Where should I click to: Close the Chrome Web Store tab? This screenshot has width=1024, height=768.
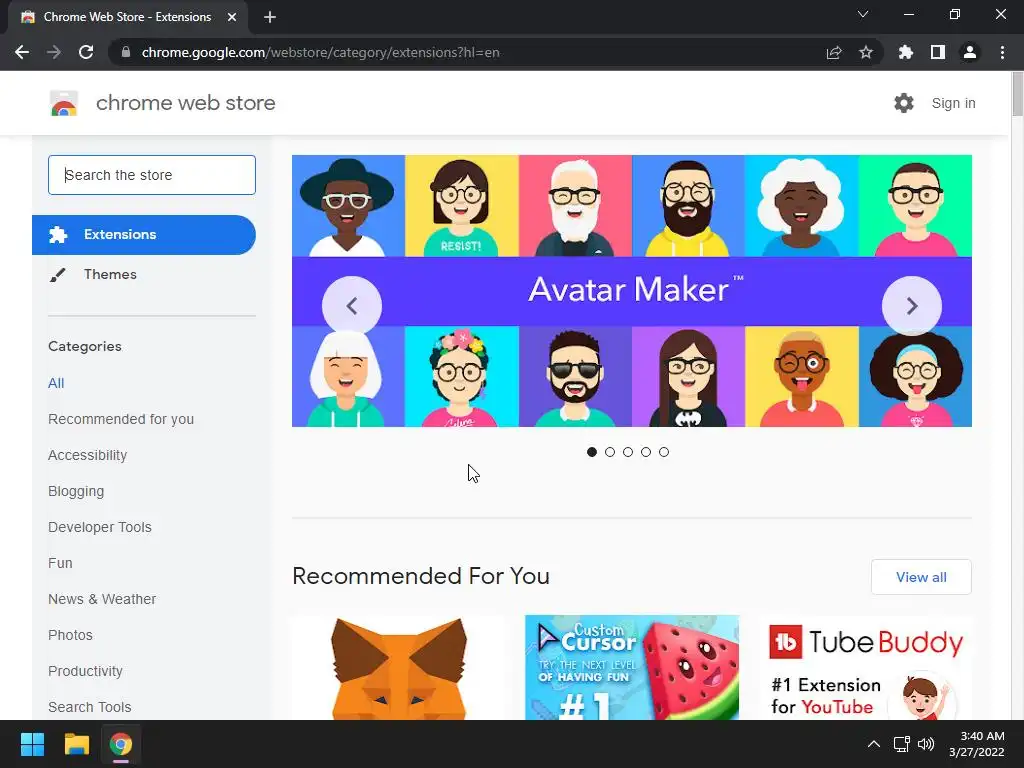coord(232,17)
